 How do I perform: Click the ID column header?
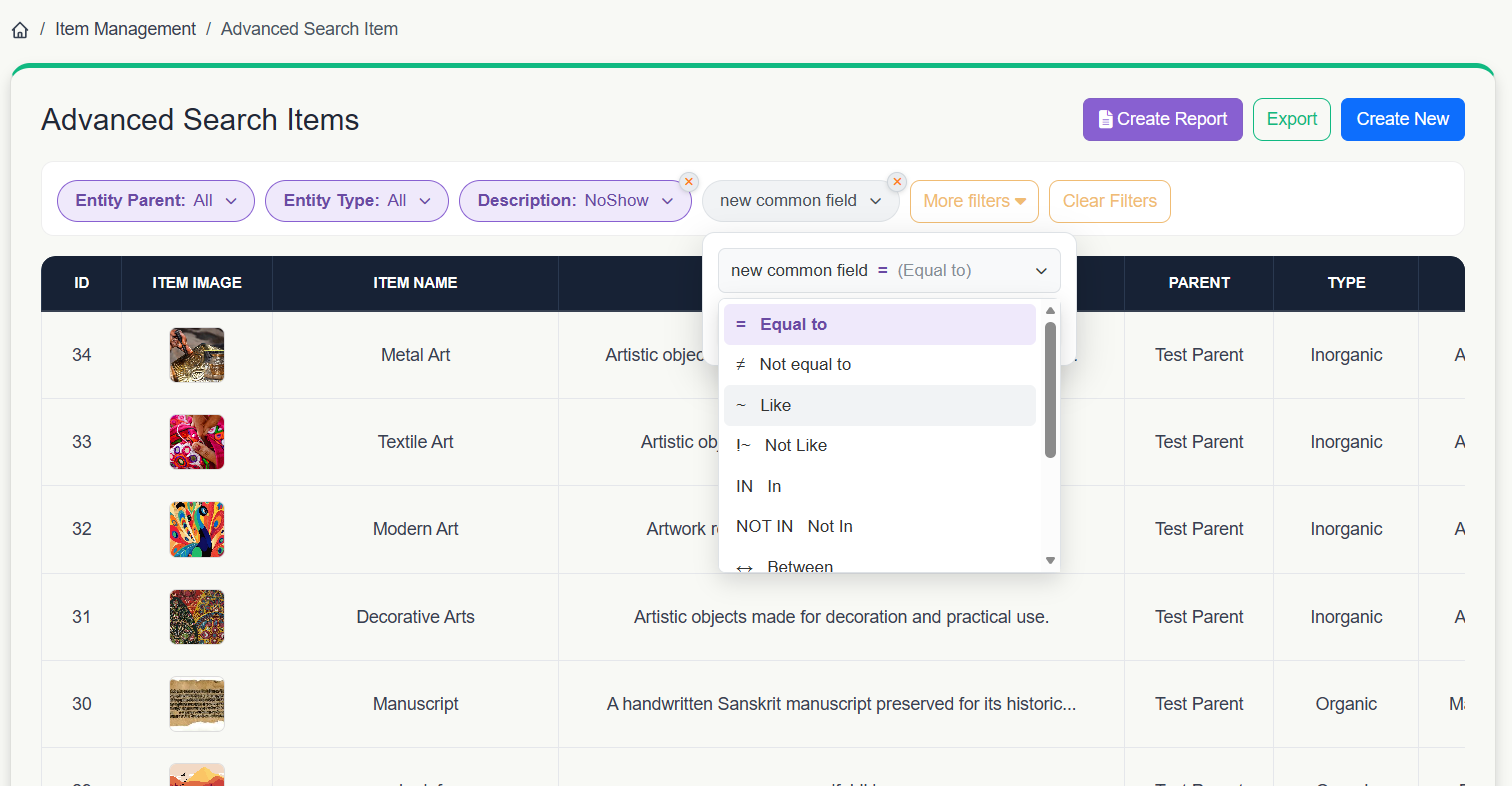[x=82, y=283]
